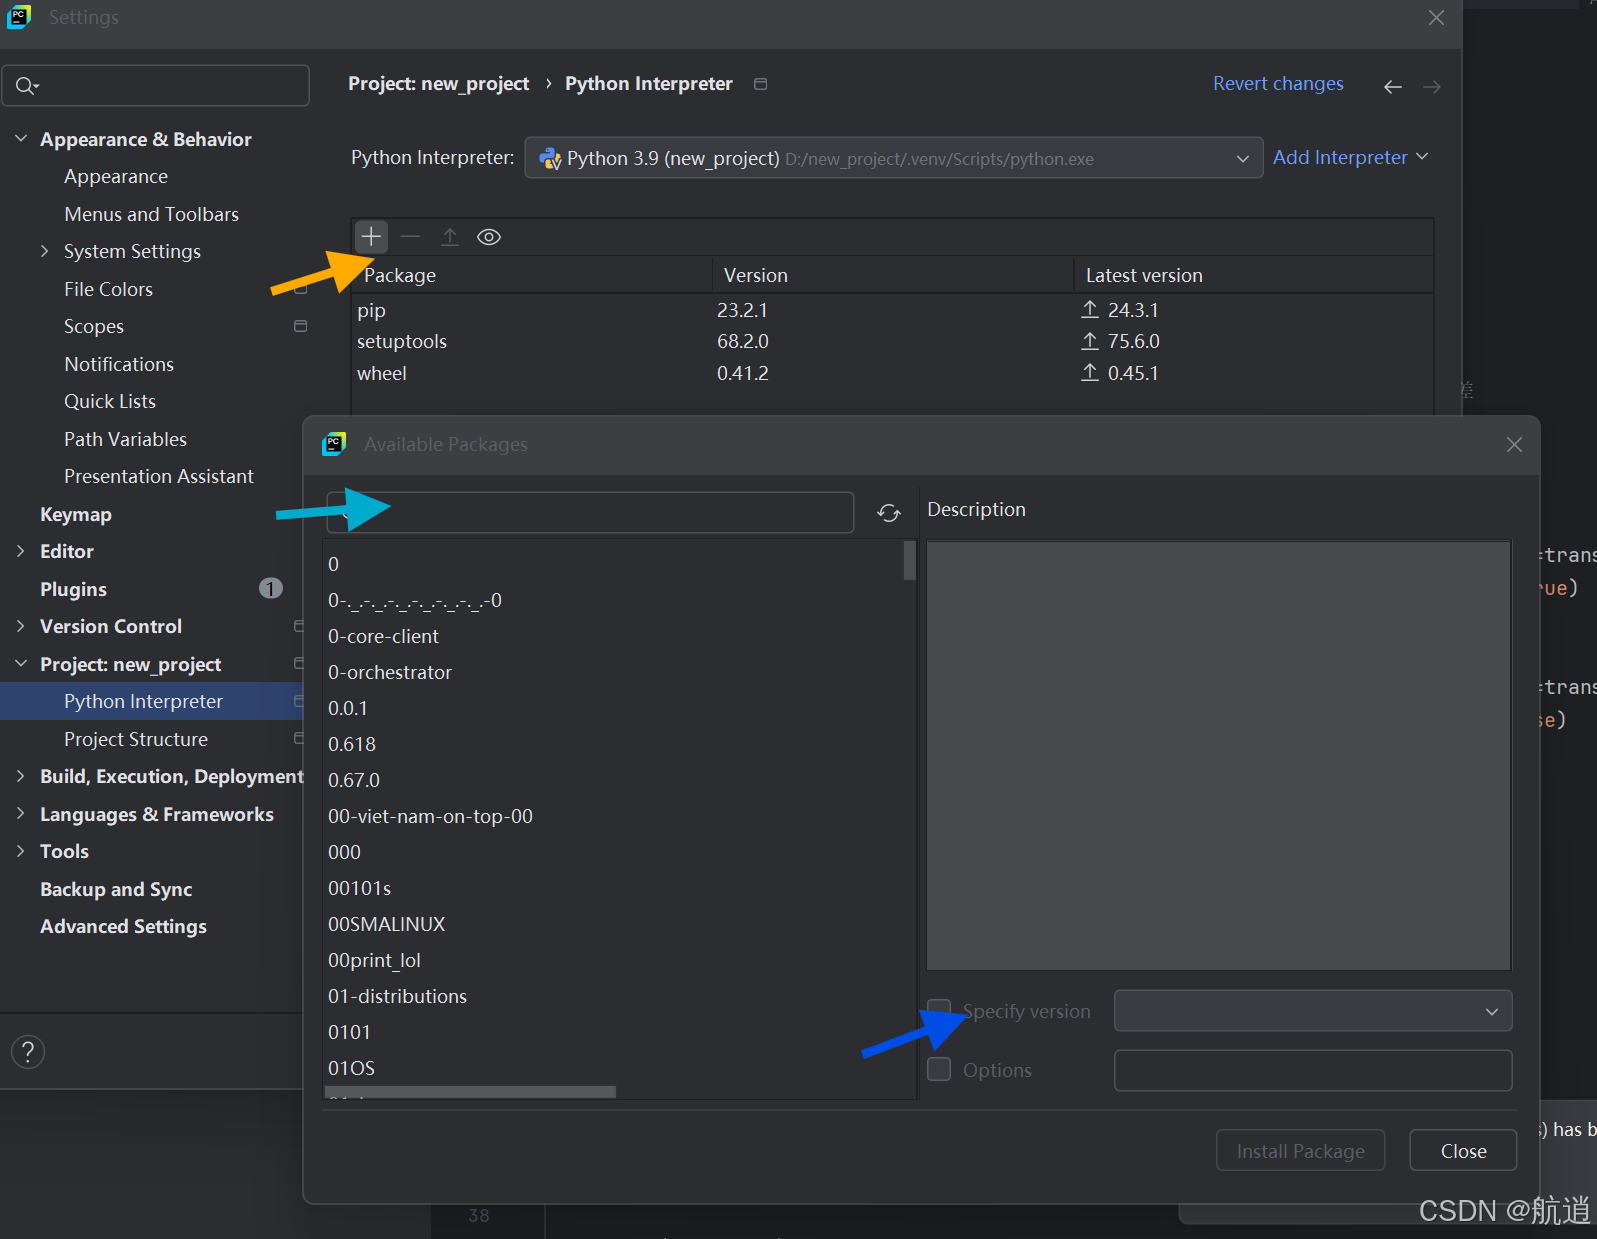Open the File Colors settings
This screenshot has width=1597, height=1239.
(109, 289)
